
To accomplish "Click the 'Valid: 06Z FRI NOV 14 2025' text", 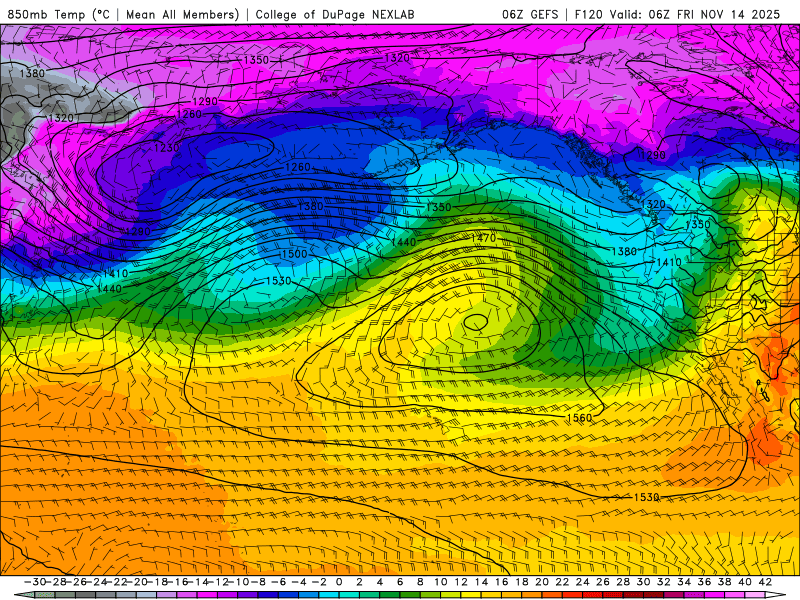I will (x=695, y=14).
